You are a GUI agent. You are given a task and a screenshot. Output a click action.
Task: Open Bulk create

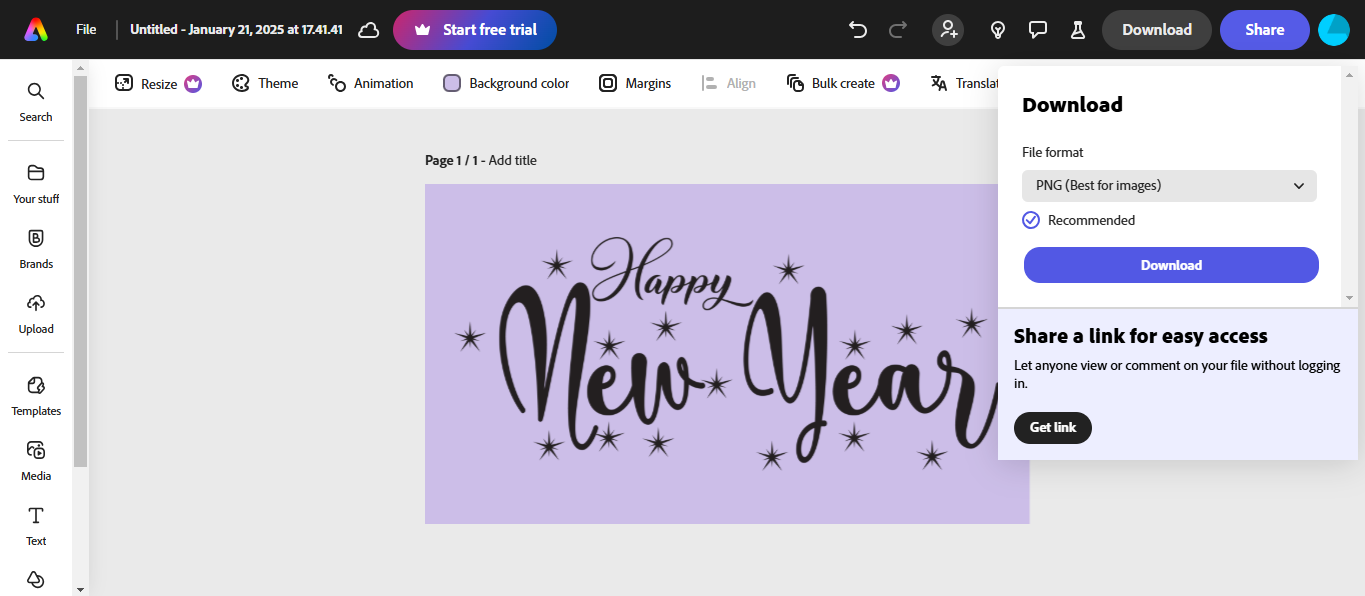(x=843, y=84)
